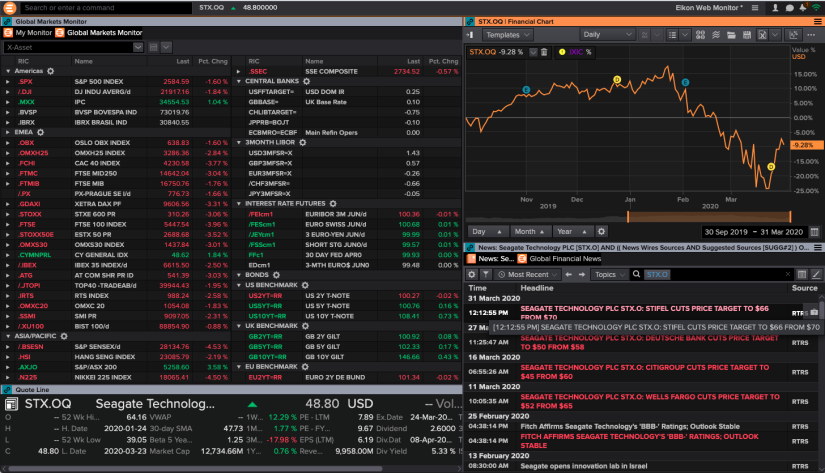Click the news panel settings gear icon
This screenshot has height=473, width=825.
tap(473, 274)
